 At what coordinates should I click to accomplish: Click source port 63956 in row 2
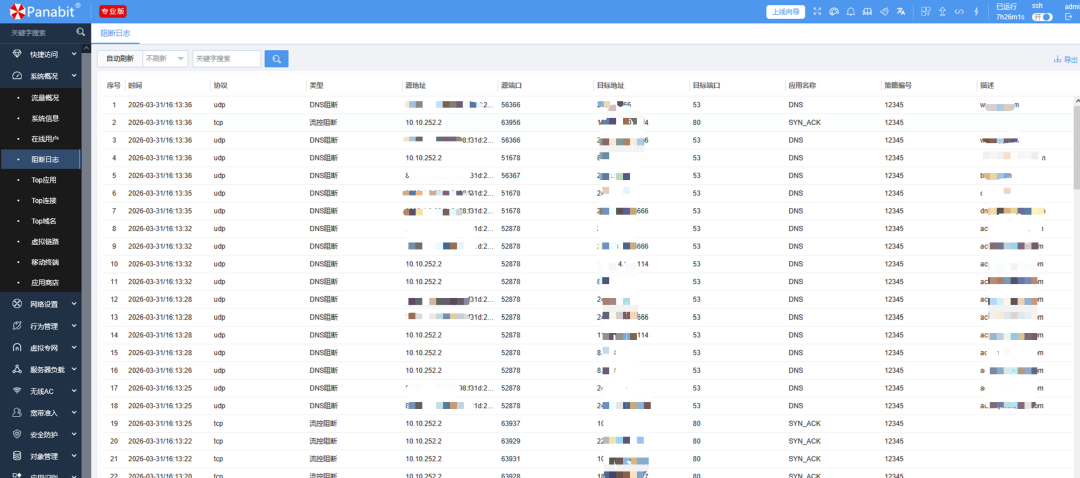511,123
